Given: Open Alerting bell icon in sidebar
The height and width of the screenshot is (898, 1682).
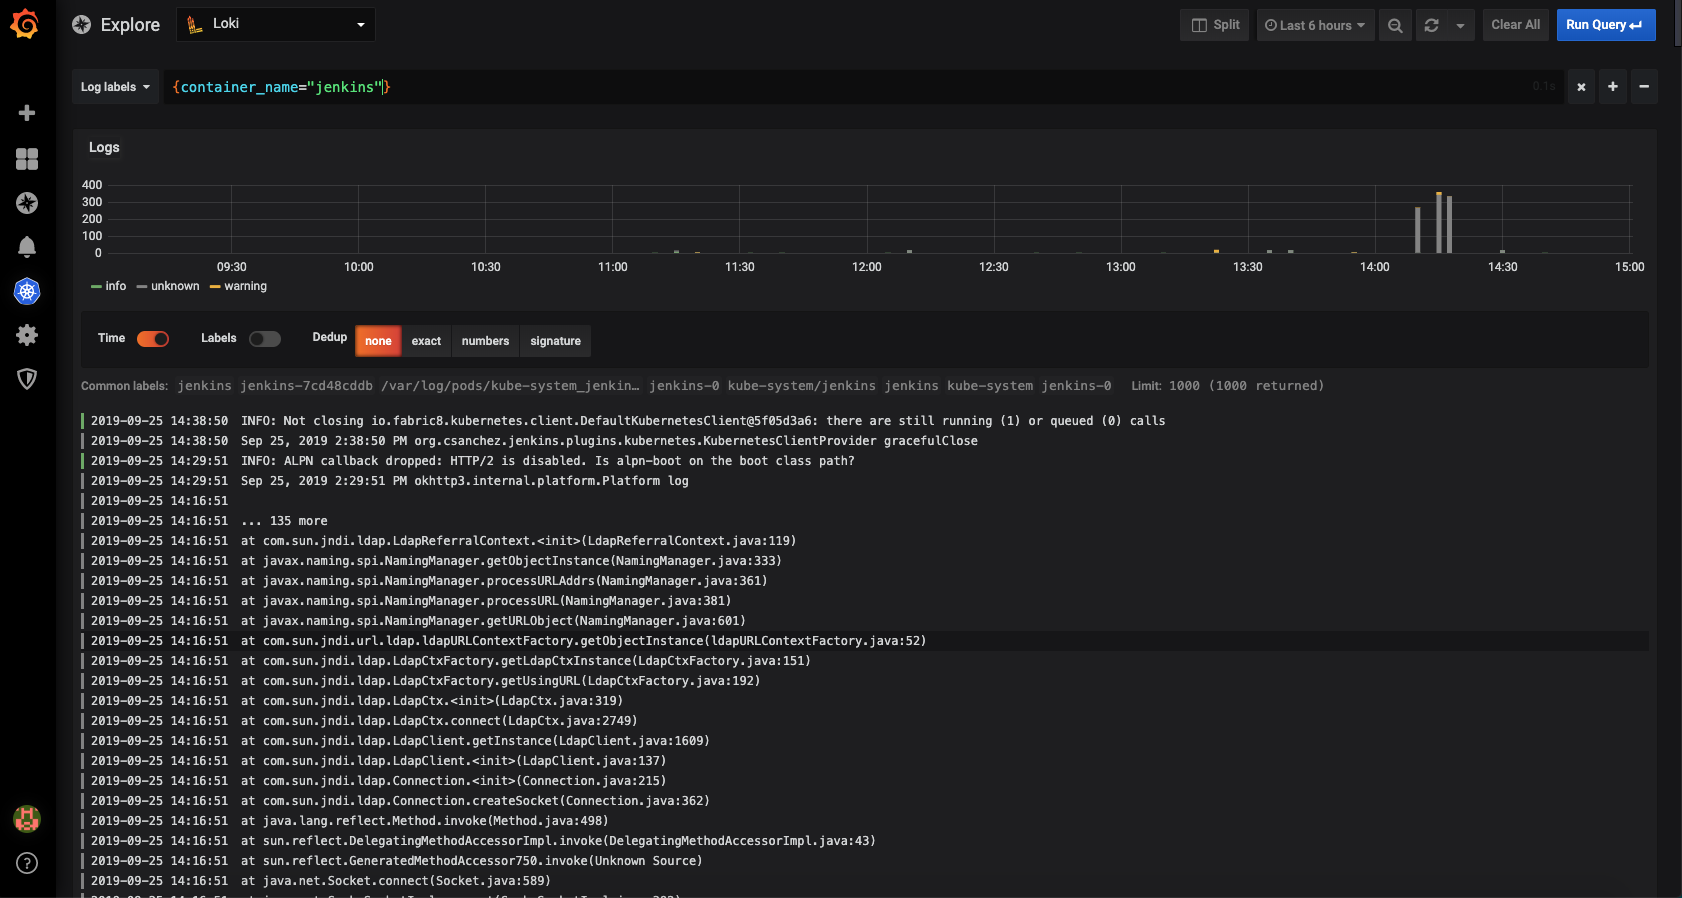Looking at the screenshot, I should [x=27, y=247].
